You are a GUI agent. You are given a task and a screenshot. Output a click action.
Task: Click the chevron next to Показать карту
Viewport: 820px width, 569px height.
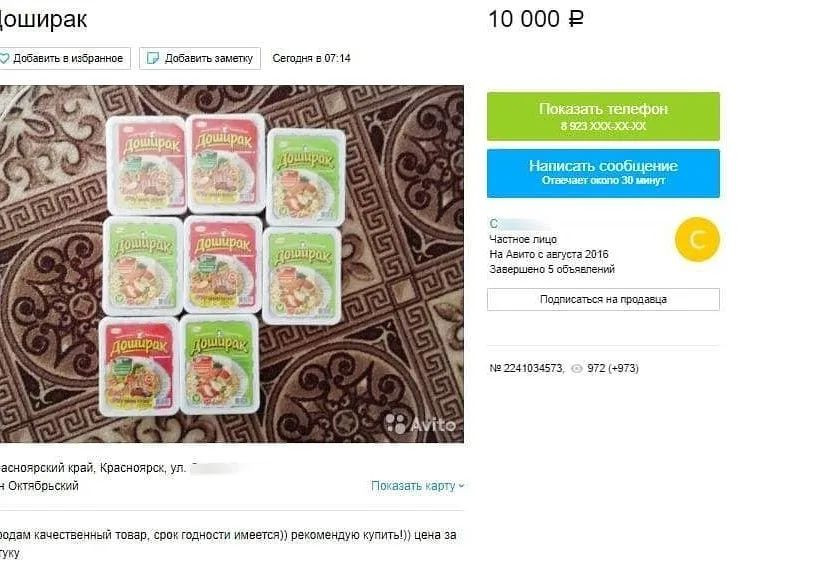[x=461, y=486]
